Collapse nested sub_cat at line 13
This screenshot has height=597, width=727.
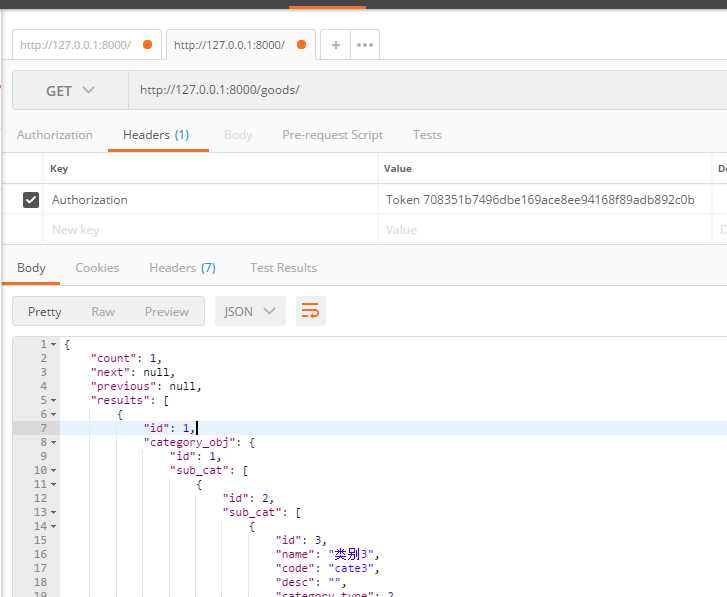pos(53,512)
